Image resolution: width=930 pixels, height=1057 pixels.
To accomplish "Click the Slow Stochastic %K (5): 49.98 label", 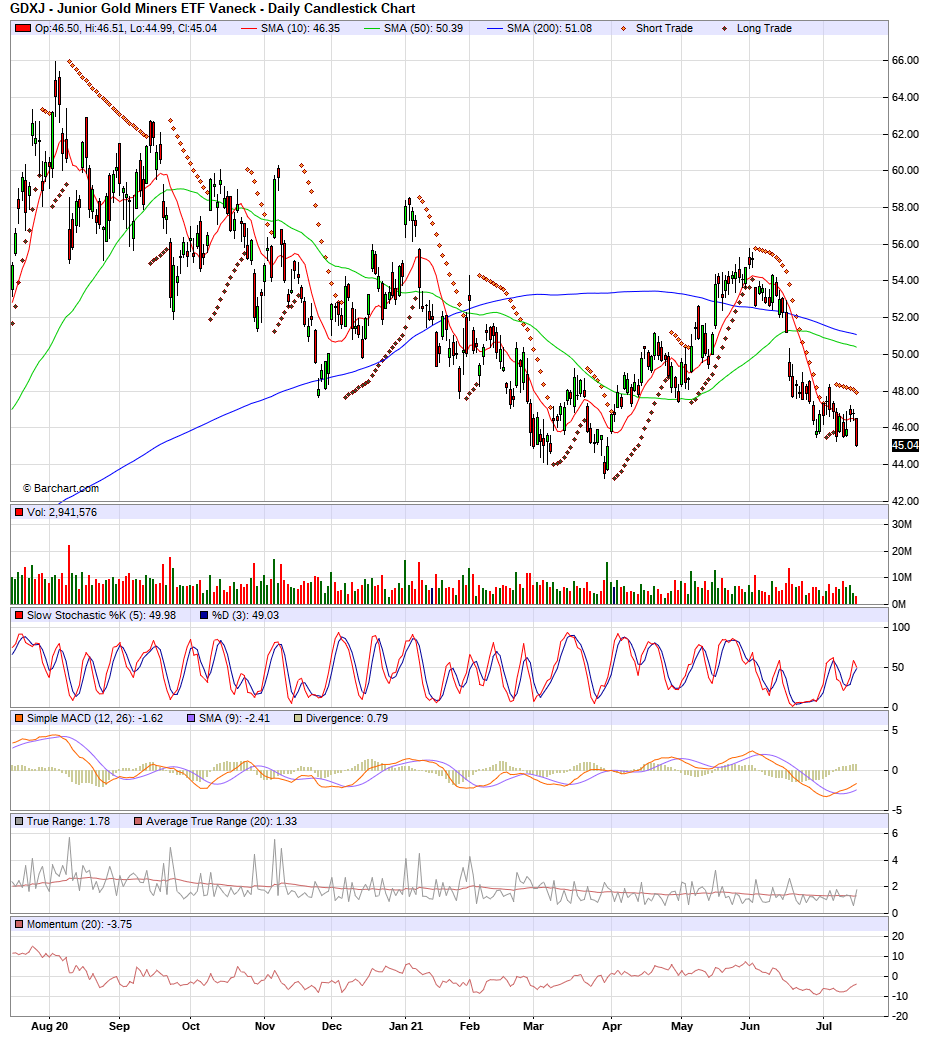I will click(101, 615).
